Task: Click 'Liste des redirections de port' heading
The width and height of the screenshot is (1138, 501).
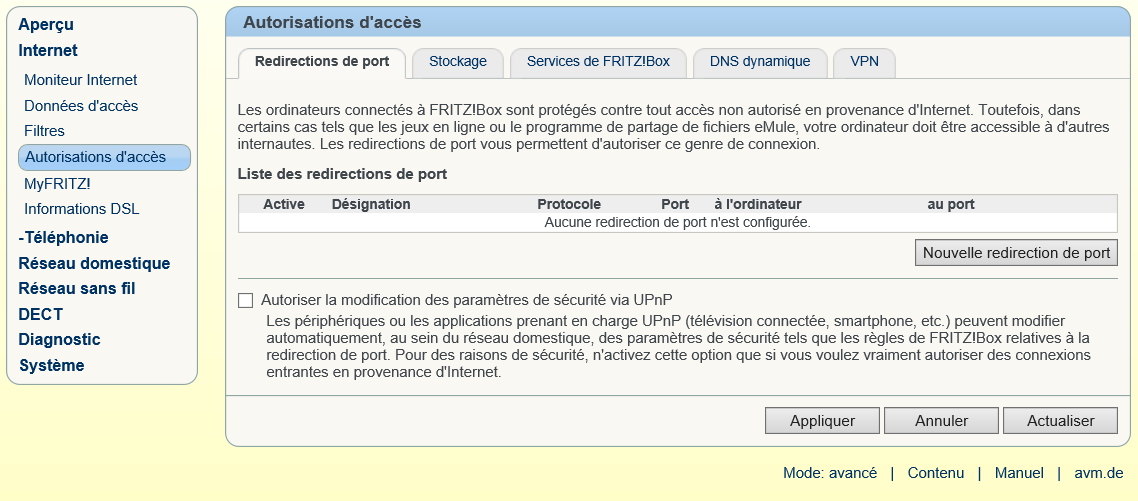Action: click(x=343, y=174)
